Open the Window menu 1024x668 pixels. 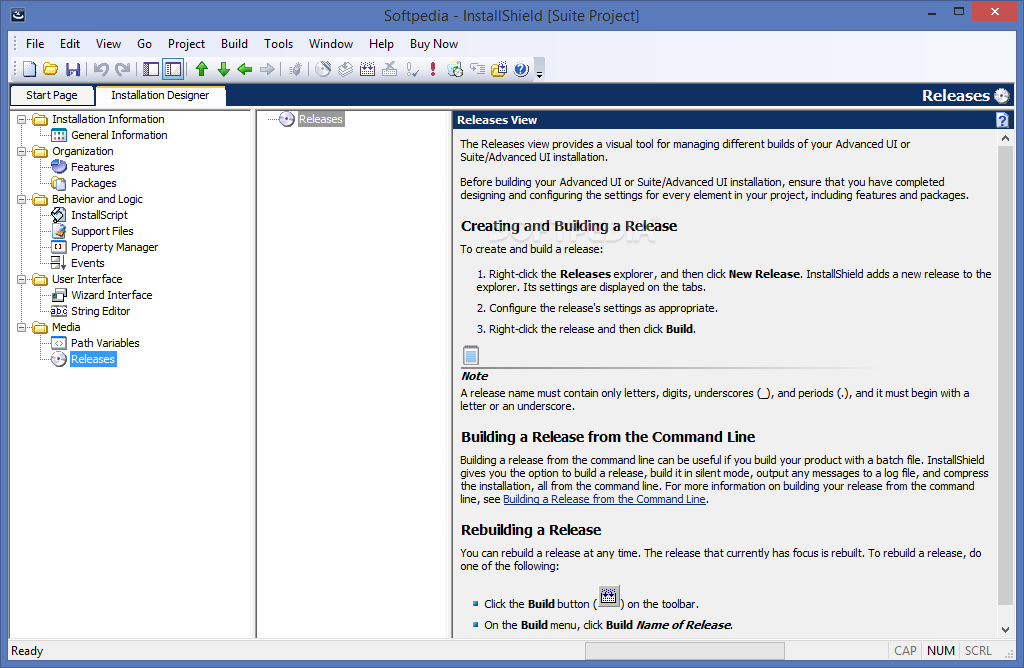tap(331, 44)
